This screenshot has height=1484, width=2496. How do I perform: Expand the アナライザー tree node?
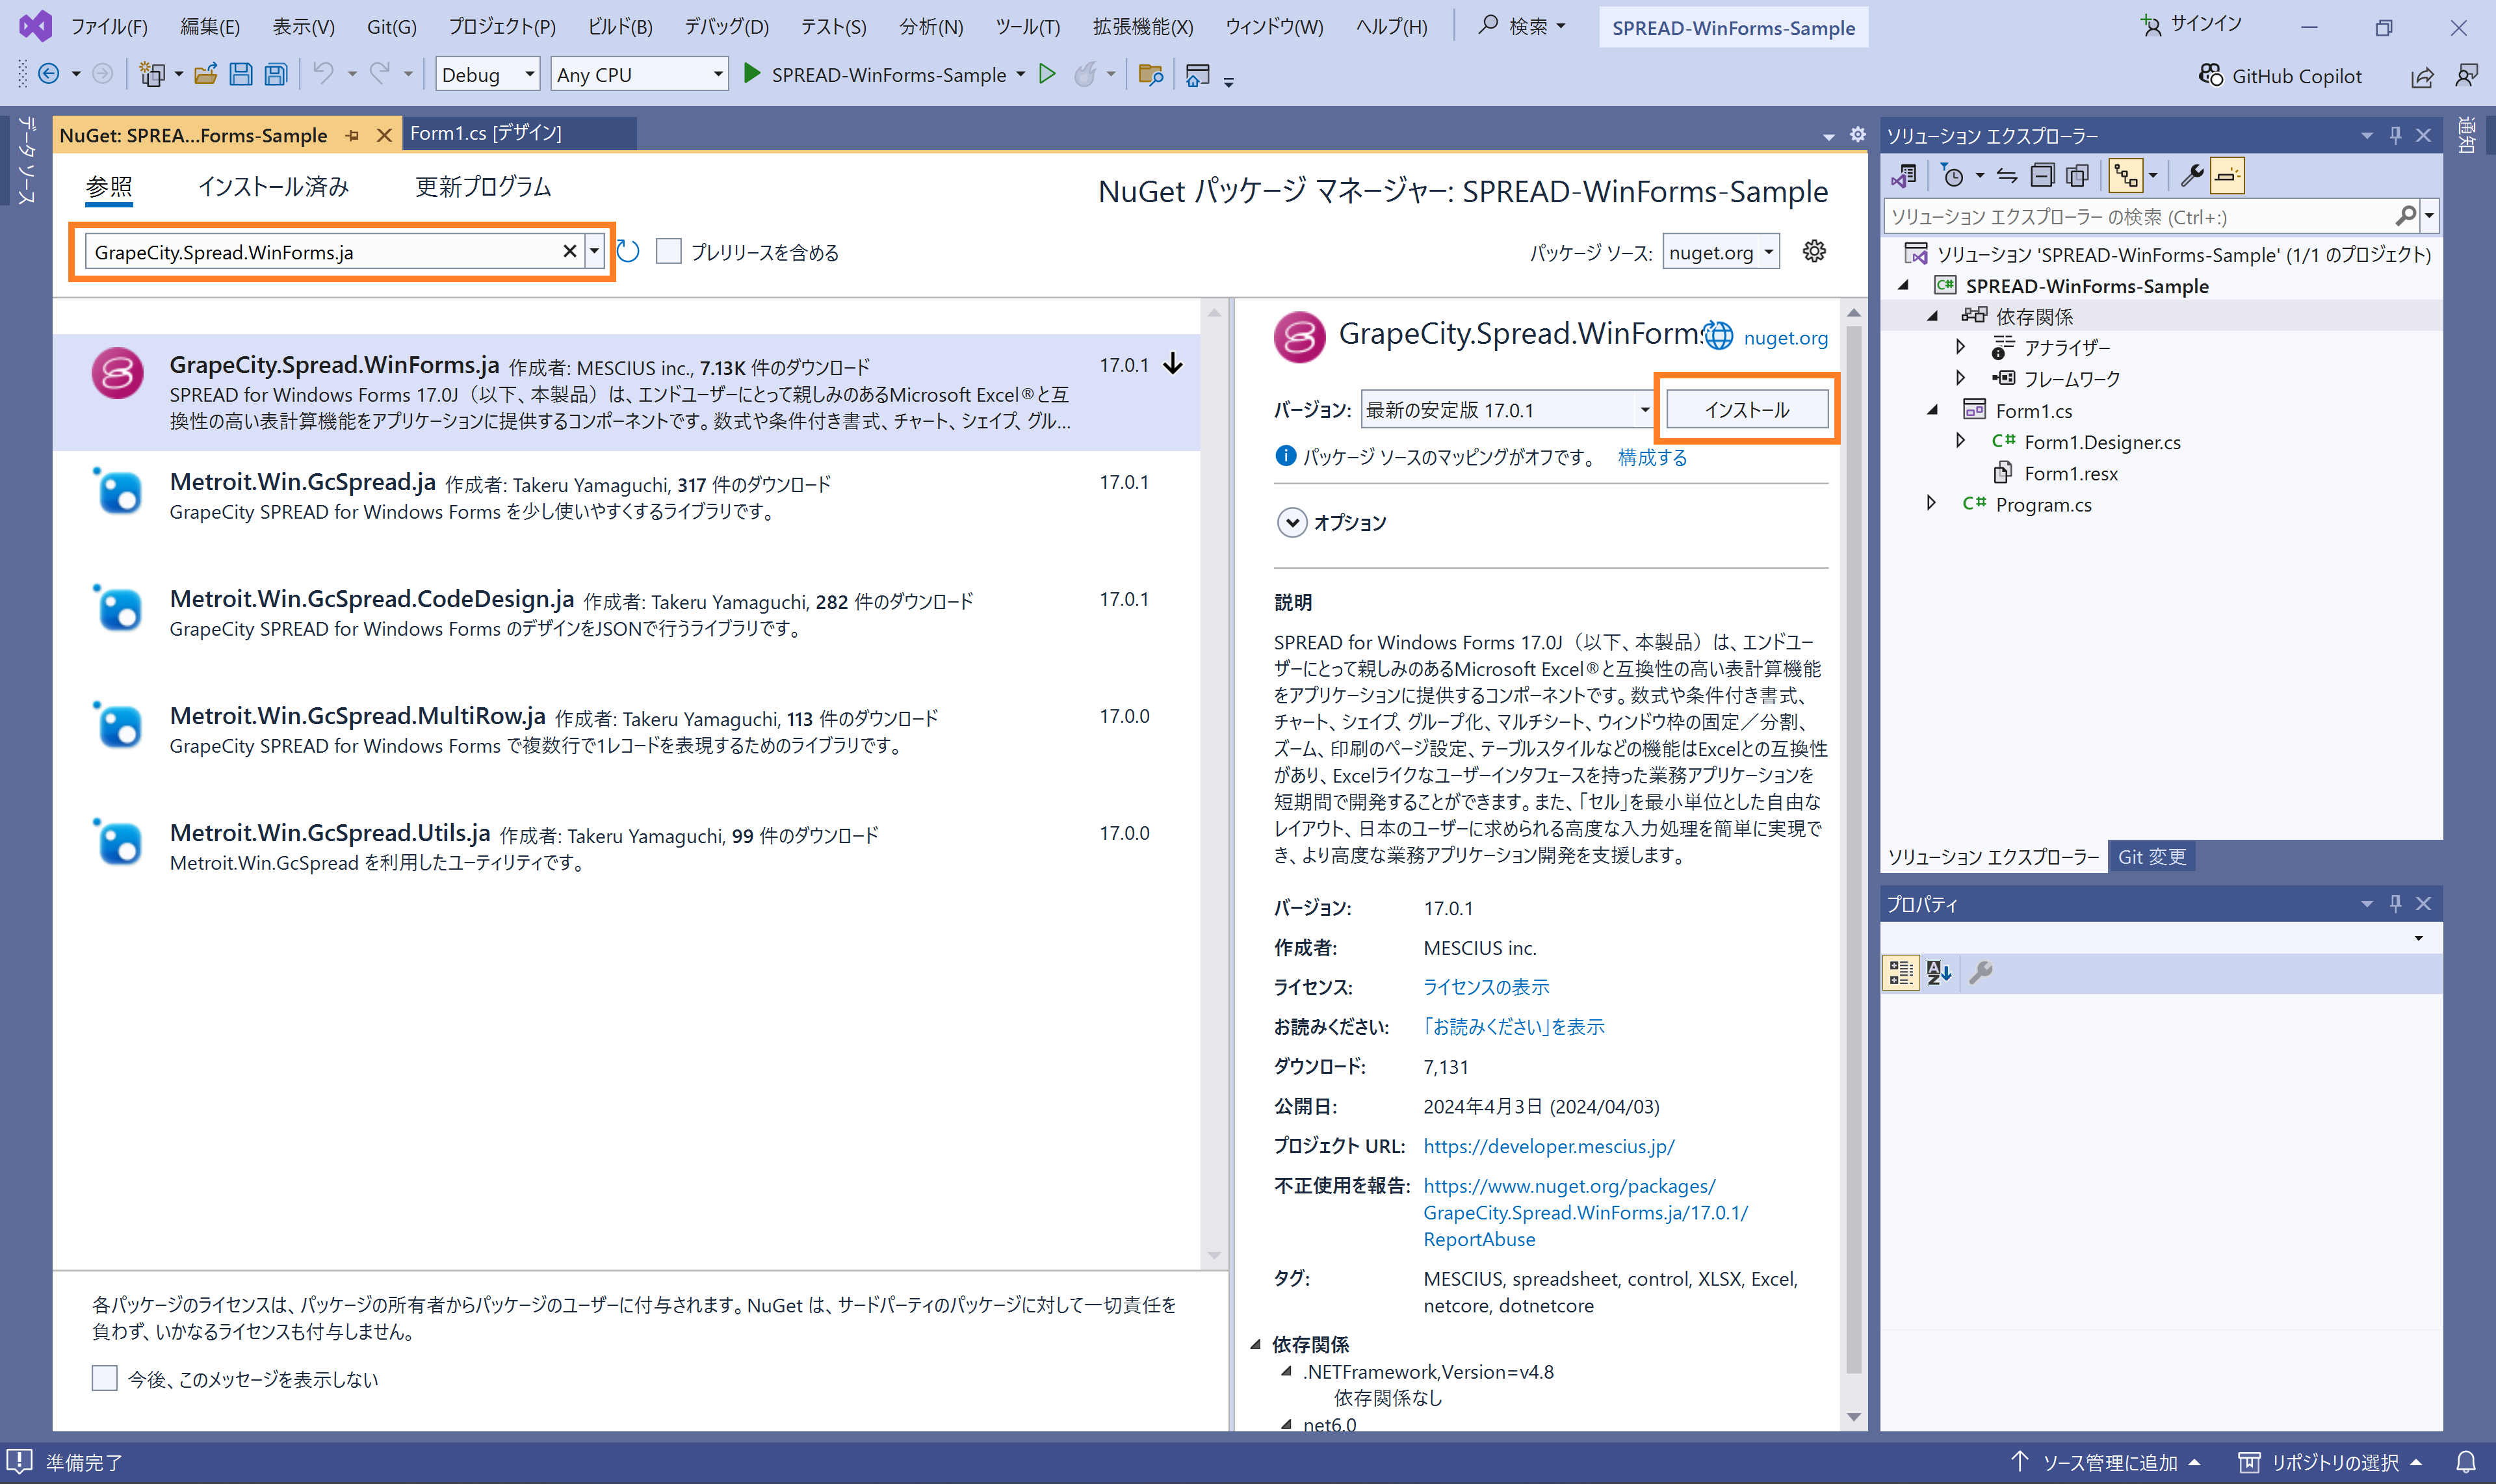tap(1960, 347)
